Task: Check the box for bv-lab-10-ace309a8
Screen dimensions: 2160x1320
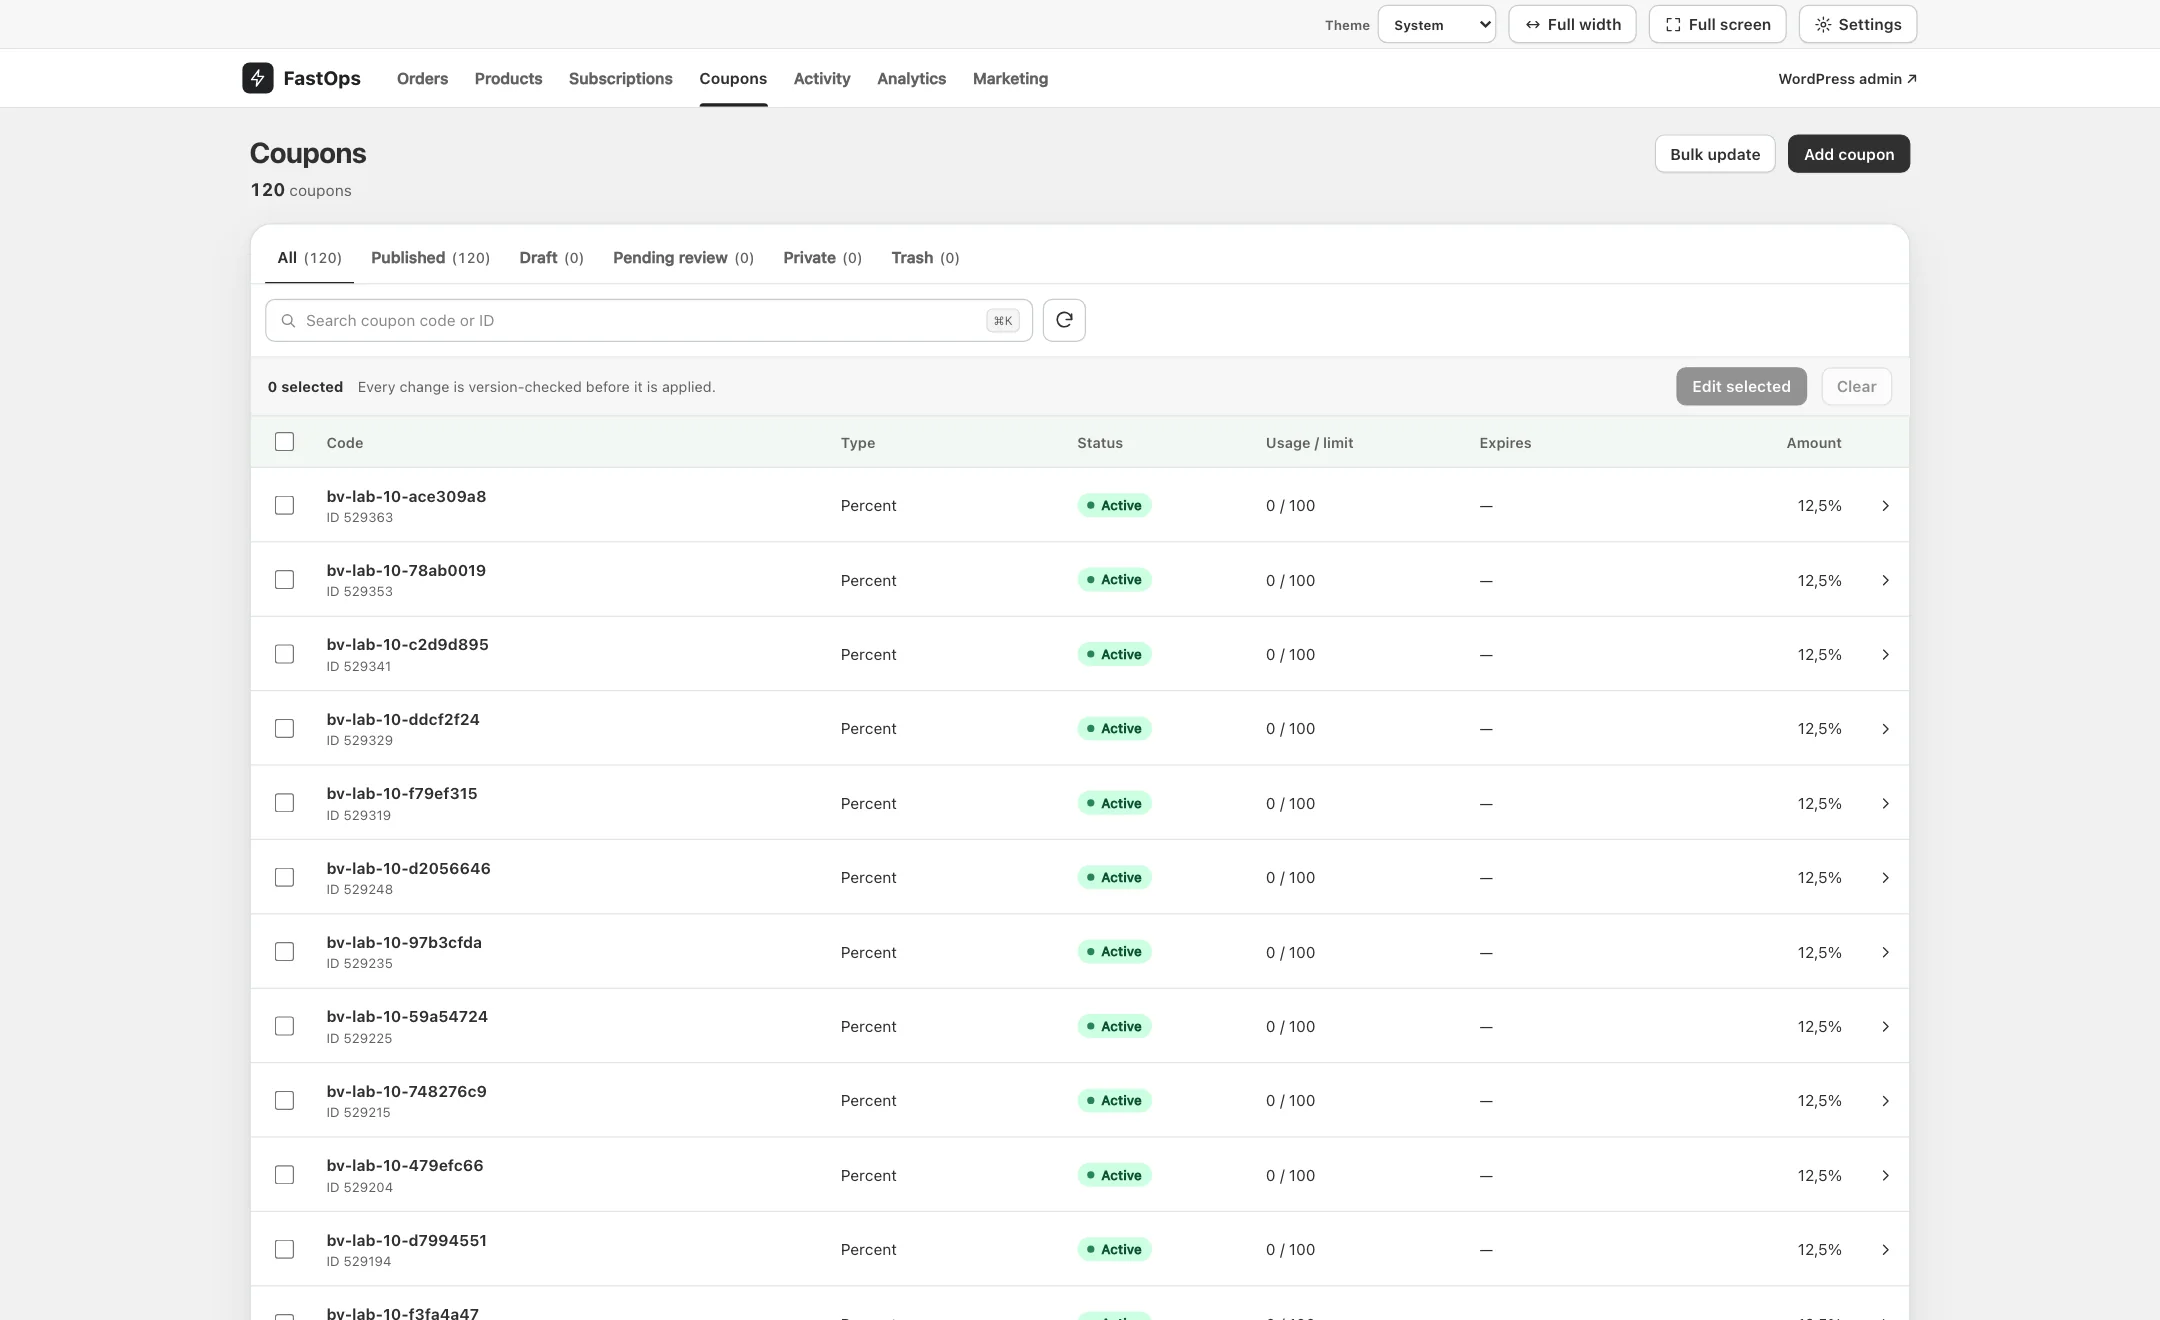Action: [285, 506]
